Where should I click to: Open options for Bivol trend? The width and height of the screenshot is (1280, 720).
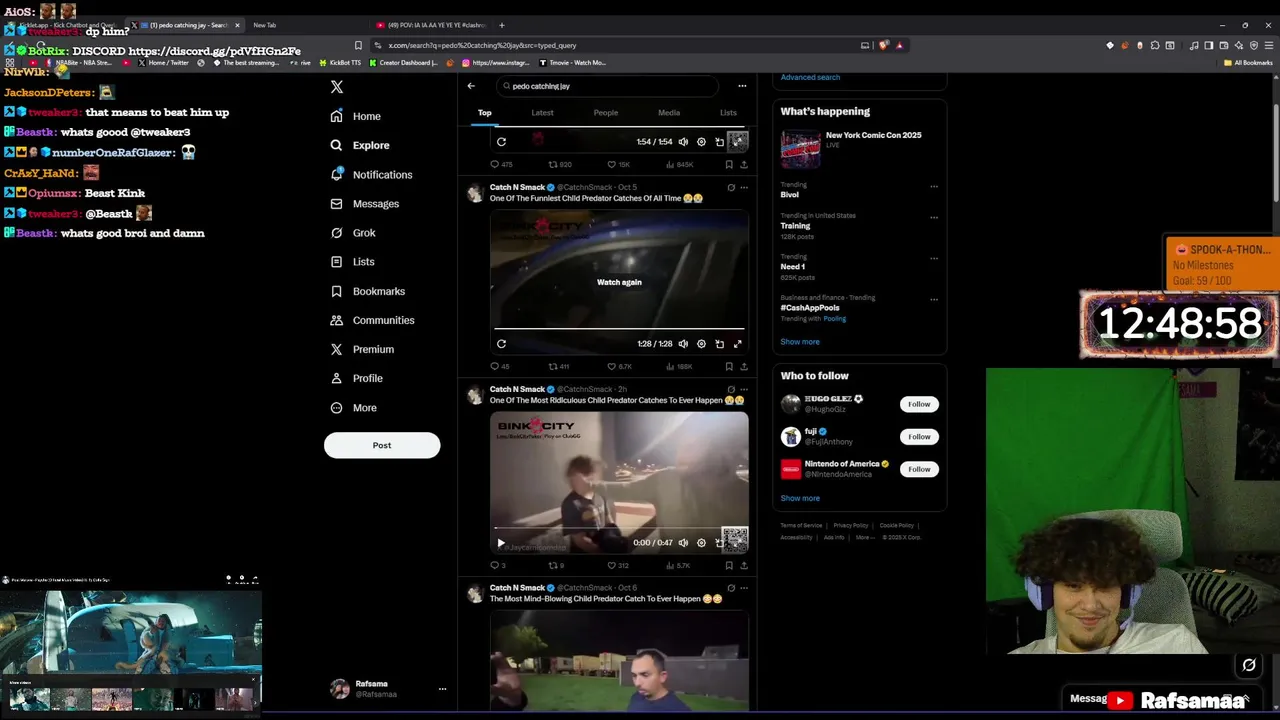point(934,186)
